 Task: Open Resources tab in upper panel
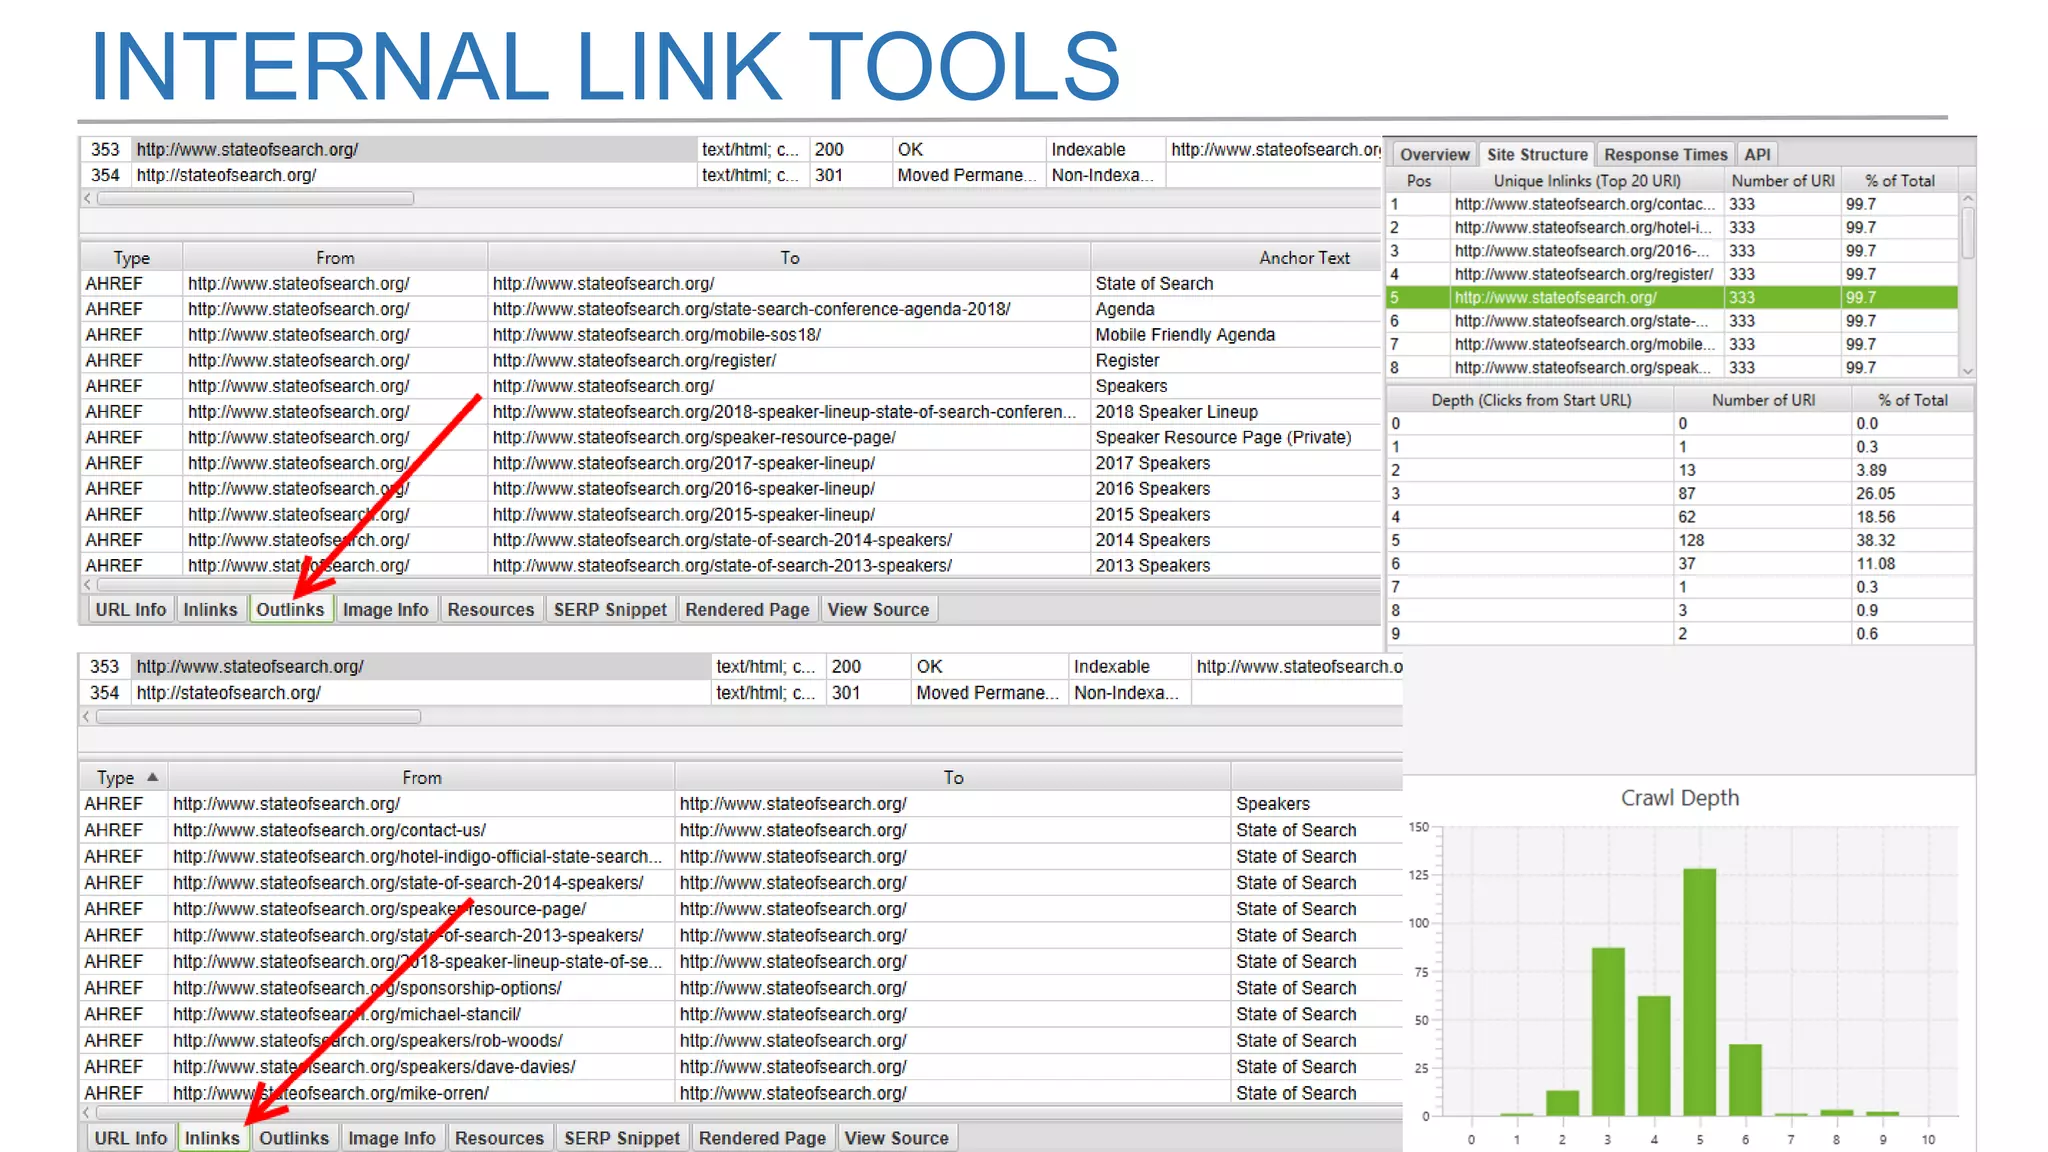[491, 609]
